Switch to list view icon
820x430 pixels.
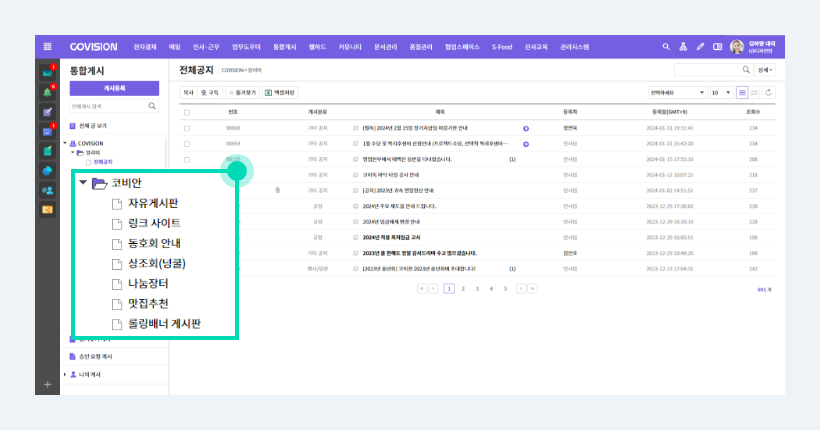[742, 93]
